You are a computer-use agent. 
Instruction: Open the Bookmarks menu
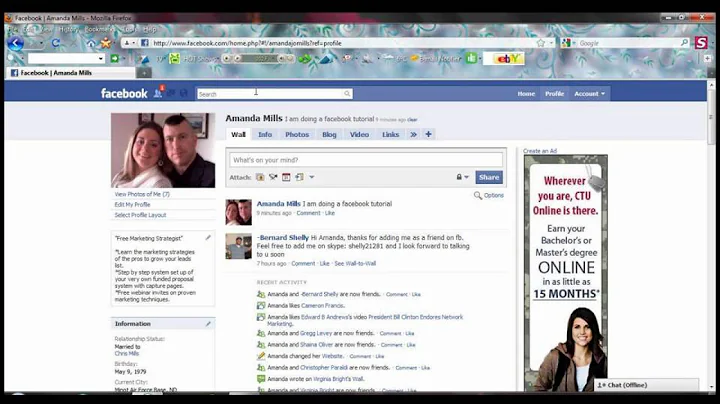100,29
